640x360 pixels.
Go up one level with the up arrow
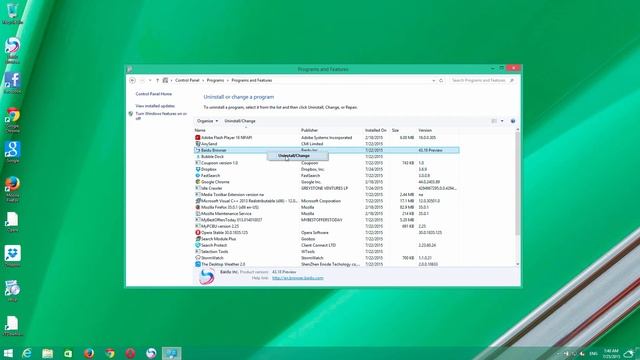coord(157,80)
